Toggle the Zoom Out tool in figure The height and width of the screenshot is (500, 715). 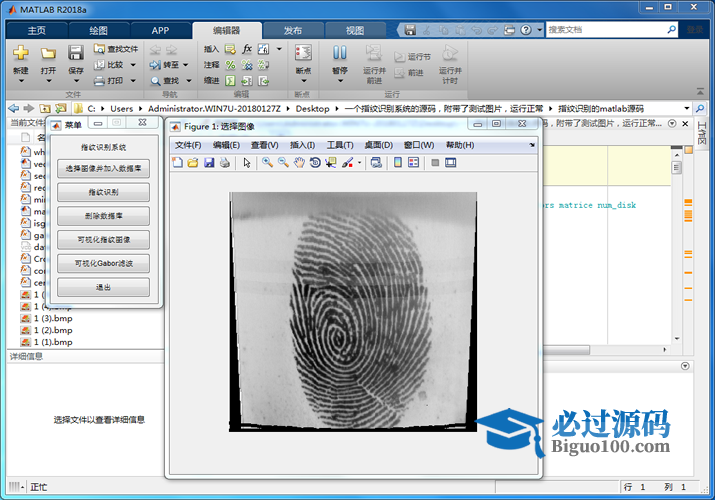point(284,163)
